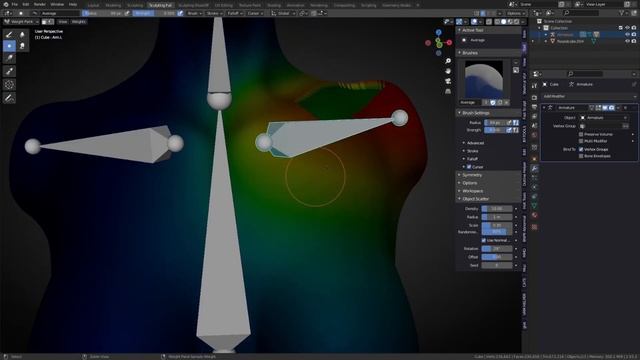Open the Window menu

coord(57,4)
